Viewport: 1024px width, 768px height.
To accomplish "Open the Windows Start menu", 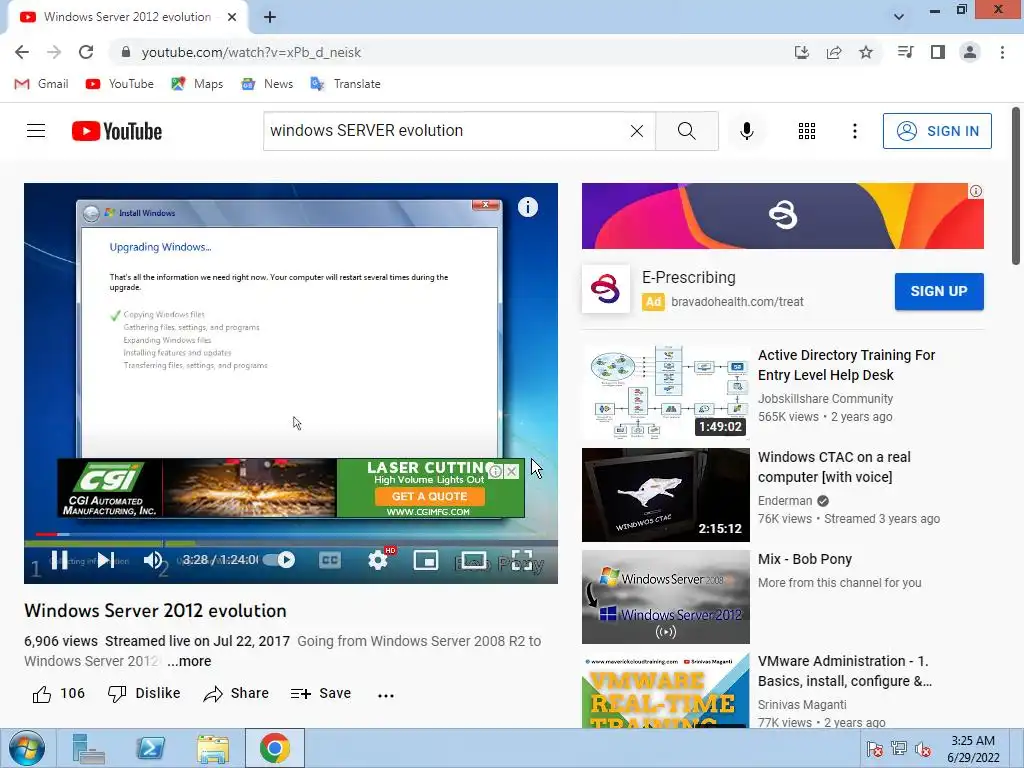I will pyautogui.click(x=27, y=748).
